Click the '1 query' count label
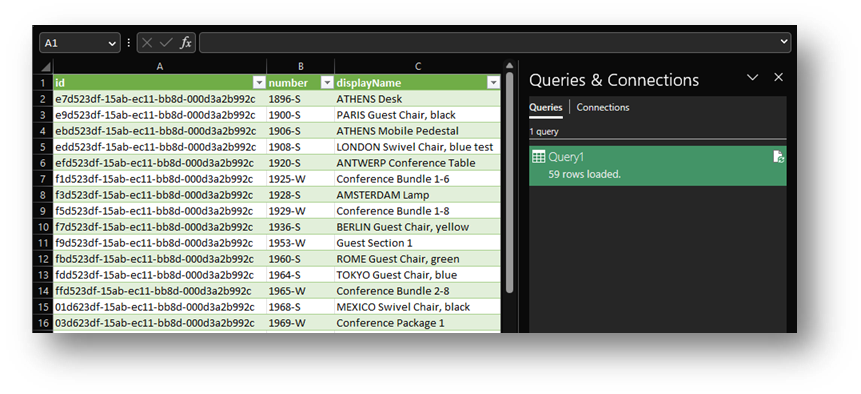The width and height of the screenshot is (861, 394). point(544,132)
